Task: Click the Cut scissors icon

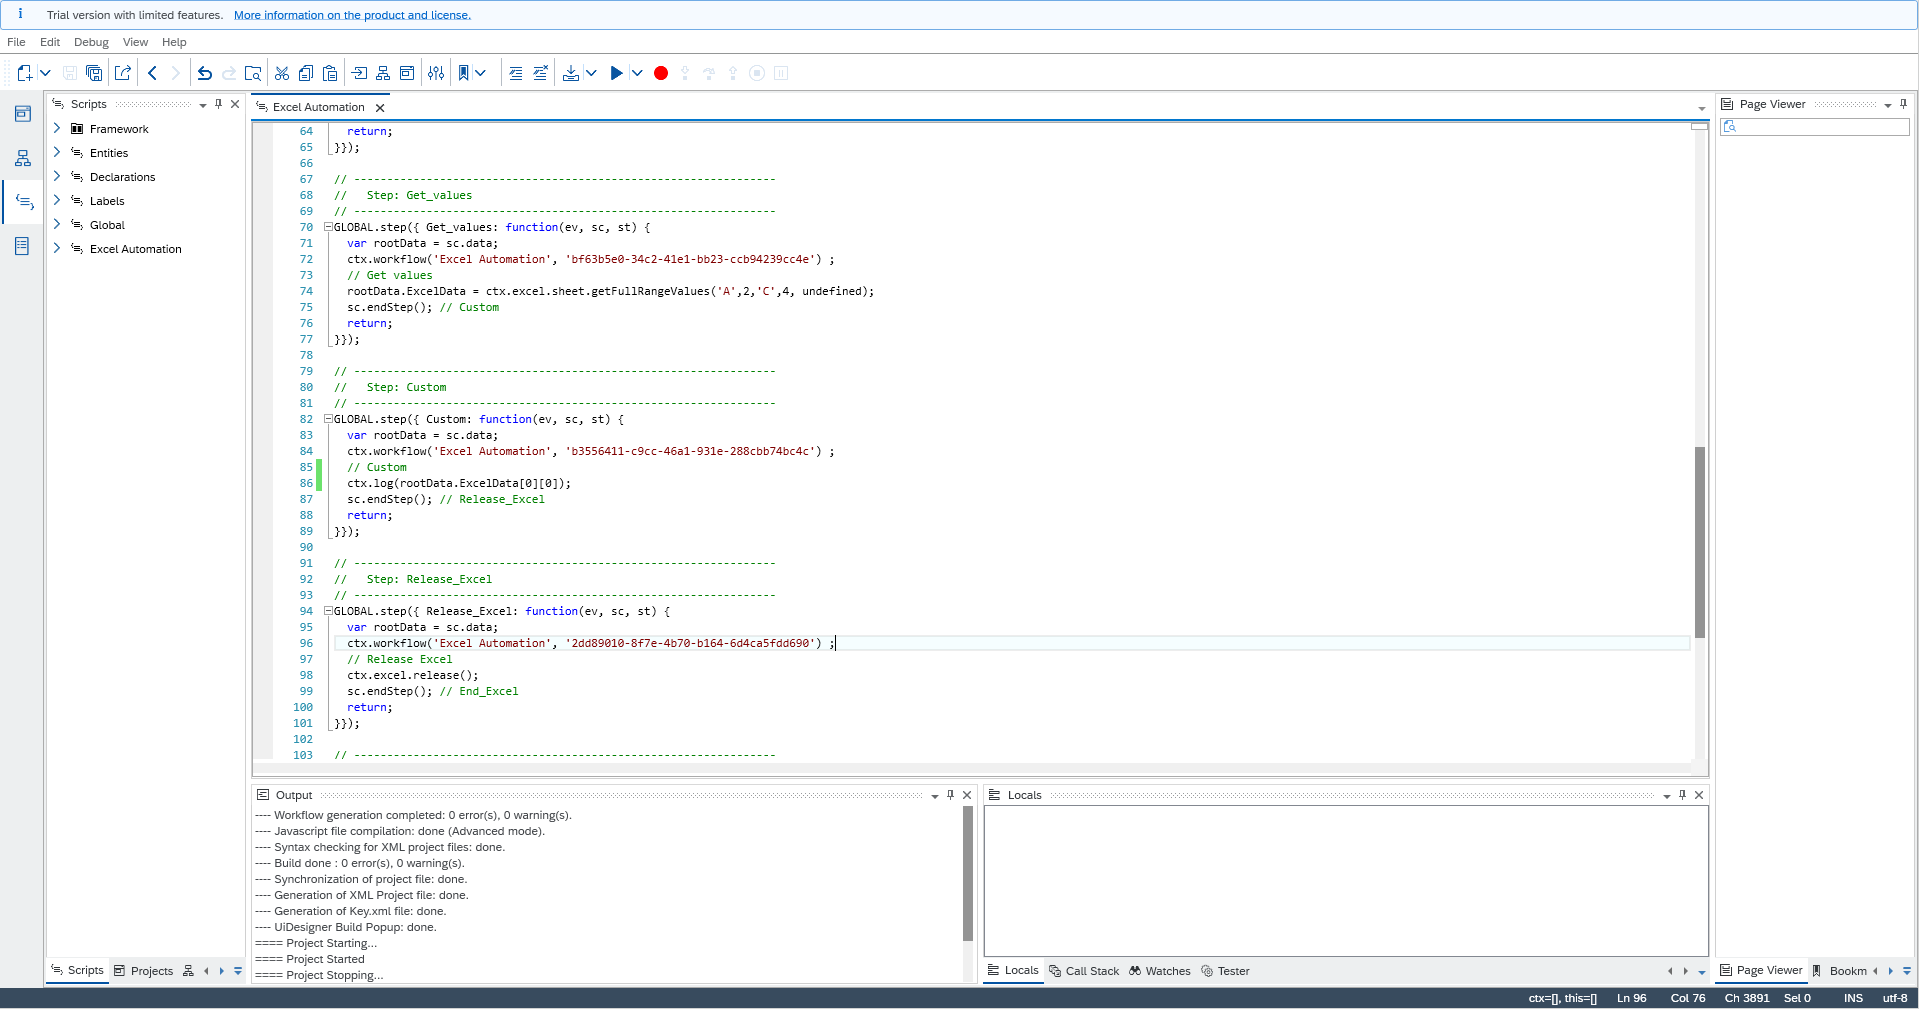Action: pos(282,73)
